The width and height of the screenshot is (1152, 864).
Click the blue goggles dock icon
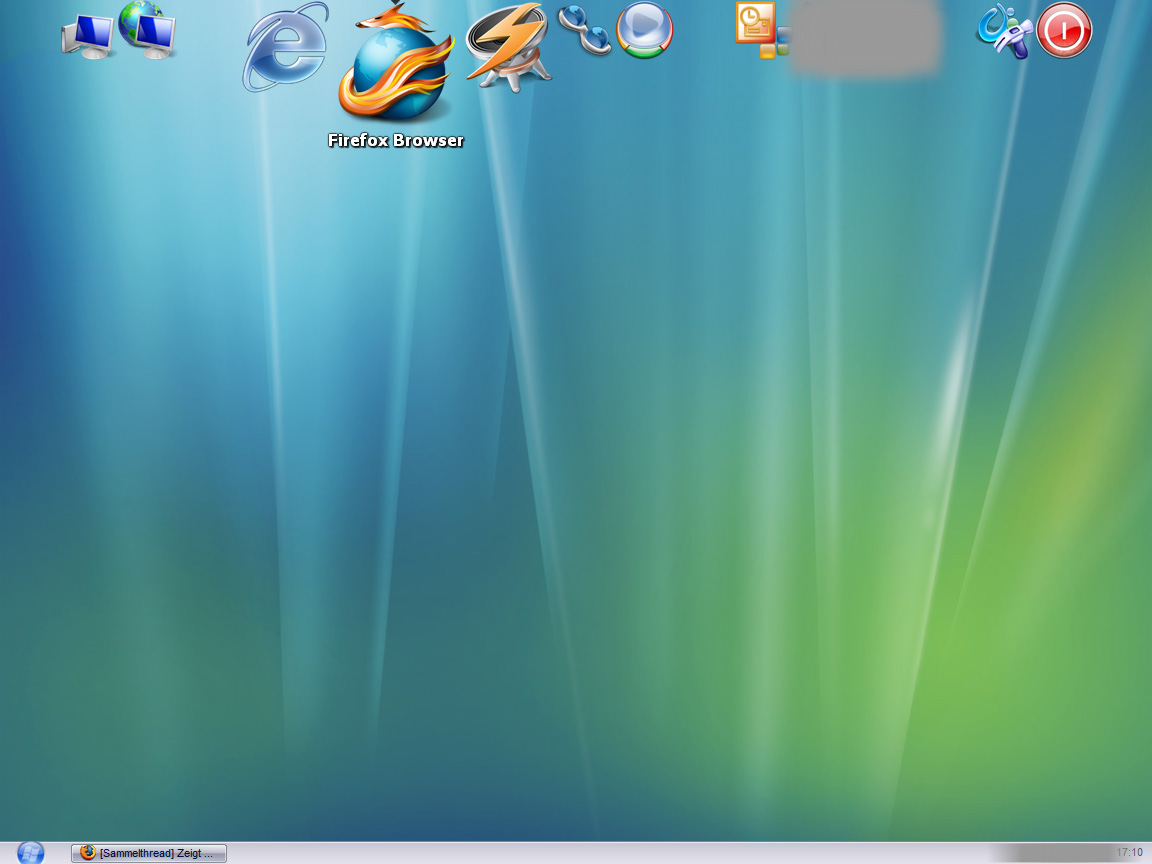point(585,30)
